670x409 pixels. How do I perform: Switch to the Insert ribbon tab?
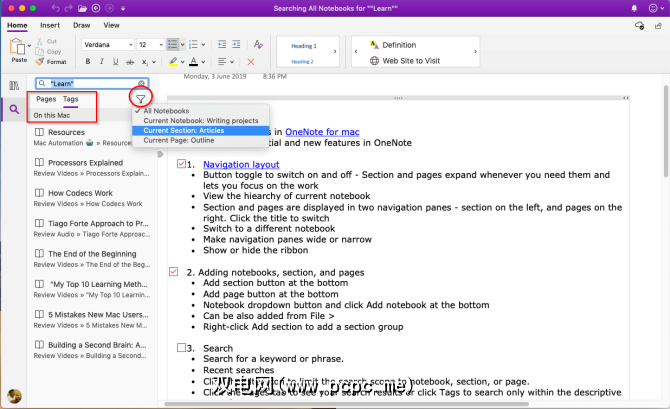(50, 24)
